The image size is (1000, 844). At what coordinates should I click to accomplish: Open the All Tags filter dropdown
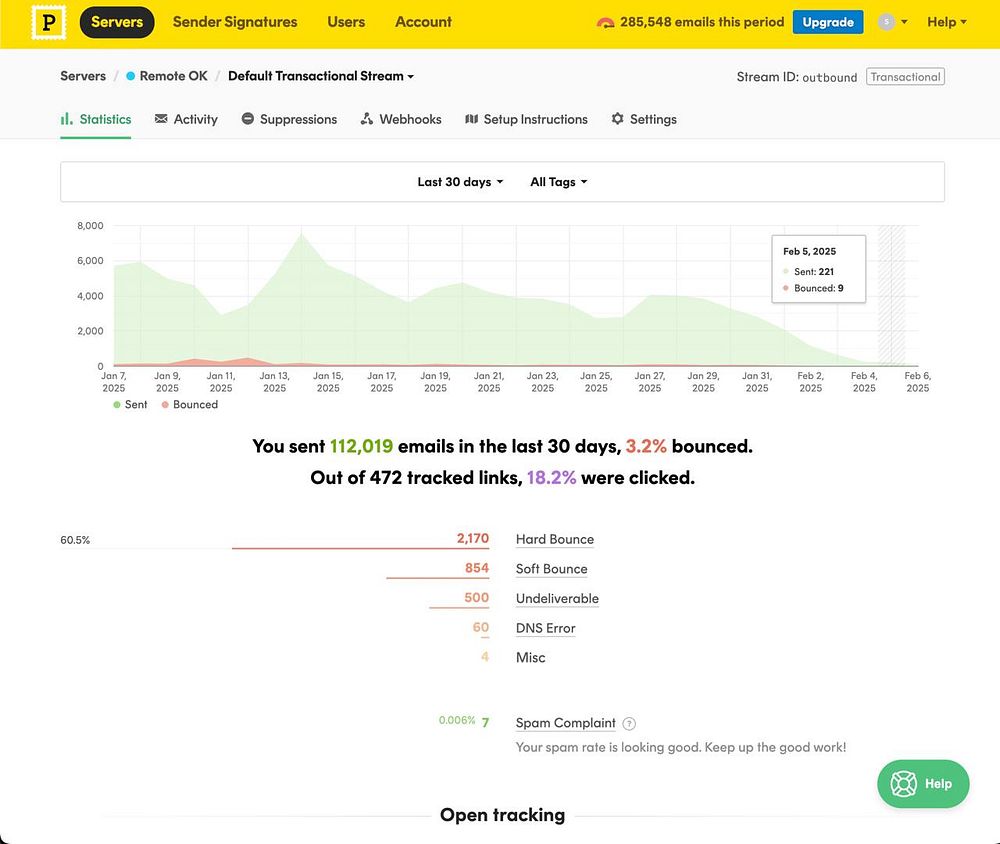click(x=559, y=182)
